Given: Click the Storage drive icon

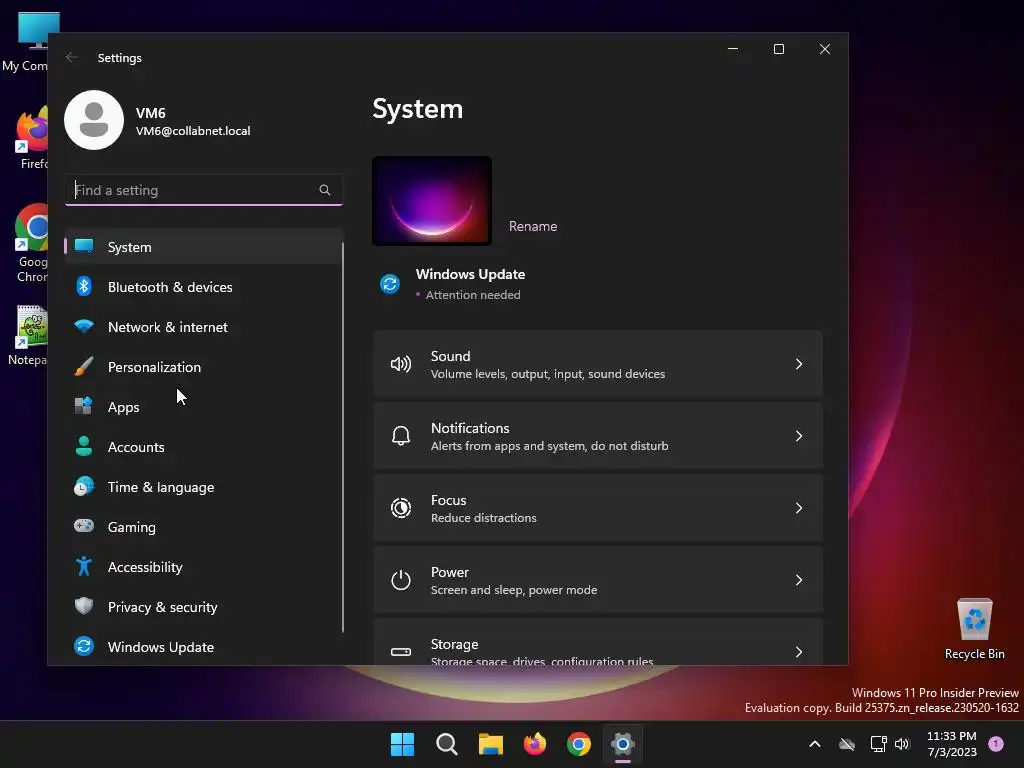Looking at the screenshot, I should pyautogui.click(x=401, y=651).
